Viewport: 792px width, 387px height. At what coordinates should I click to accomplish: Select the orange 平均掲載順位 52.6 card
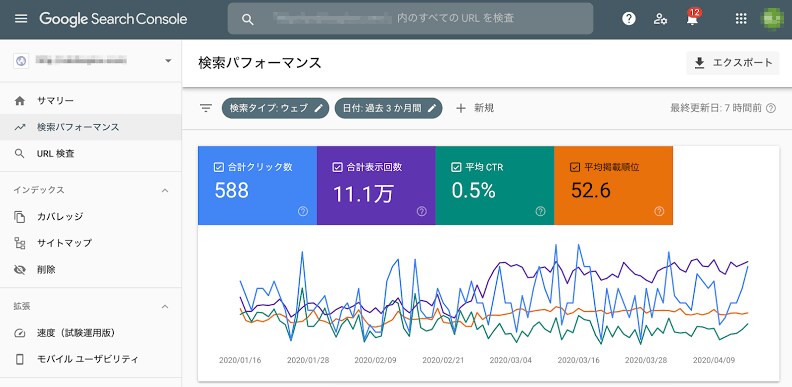[614, 185]
